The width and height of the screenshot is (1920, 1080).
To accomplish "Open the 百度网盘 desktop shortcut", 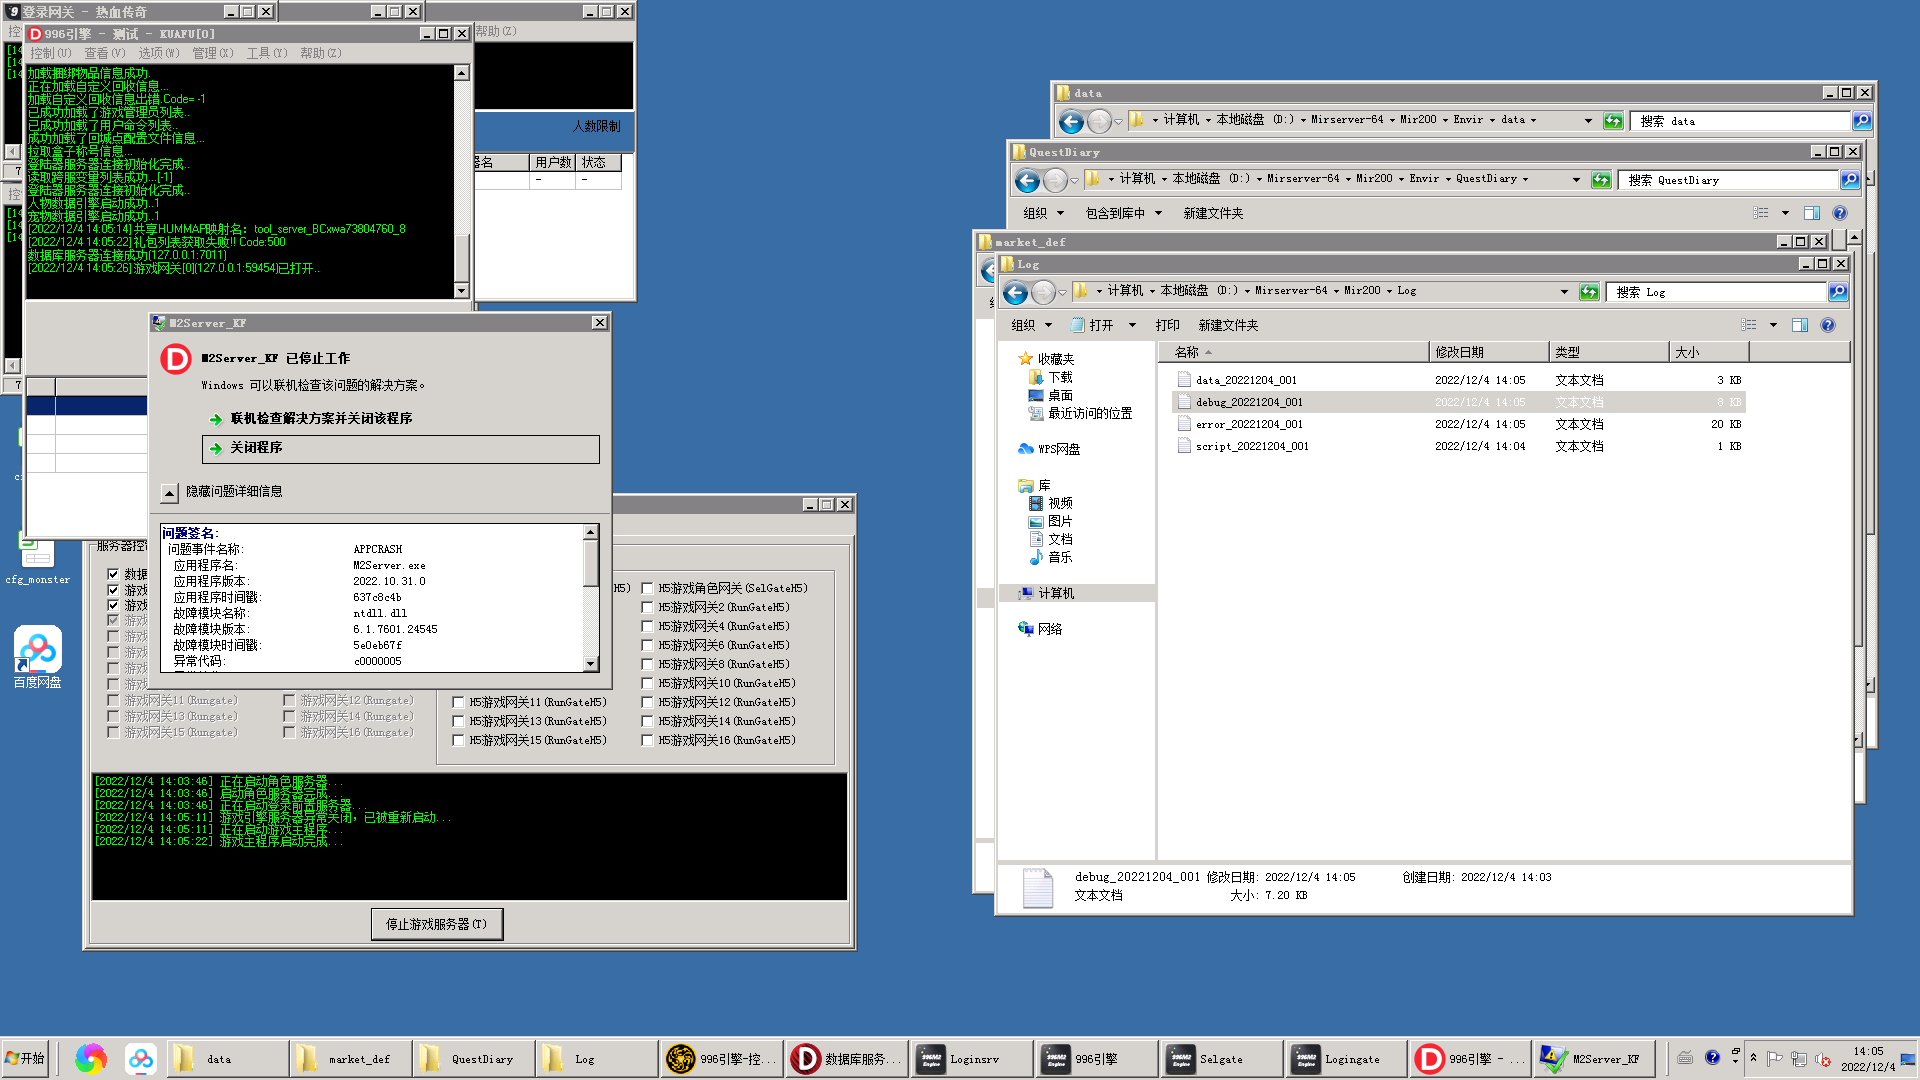I will pos(38,657).
